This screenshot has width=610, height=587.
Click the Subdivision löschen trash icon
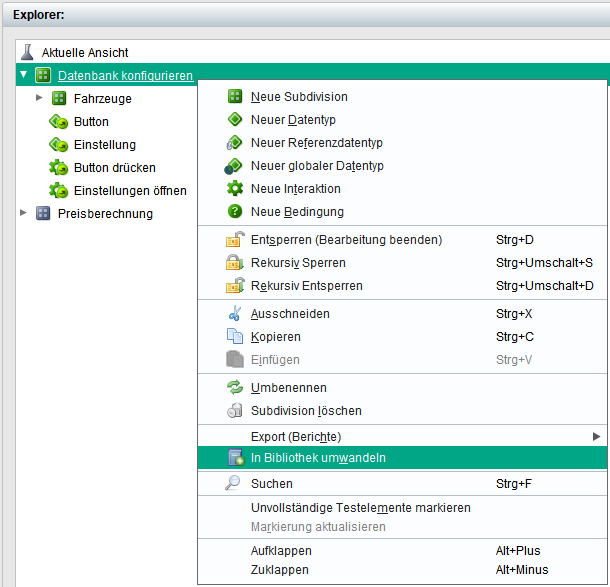235,410
